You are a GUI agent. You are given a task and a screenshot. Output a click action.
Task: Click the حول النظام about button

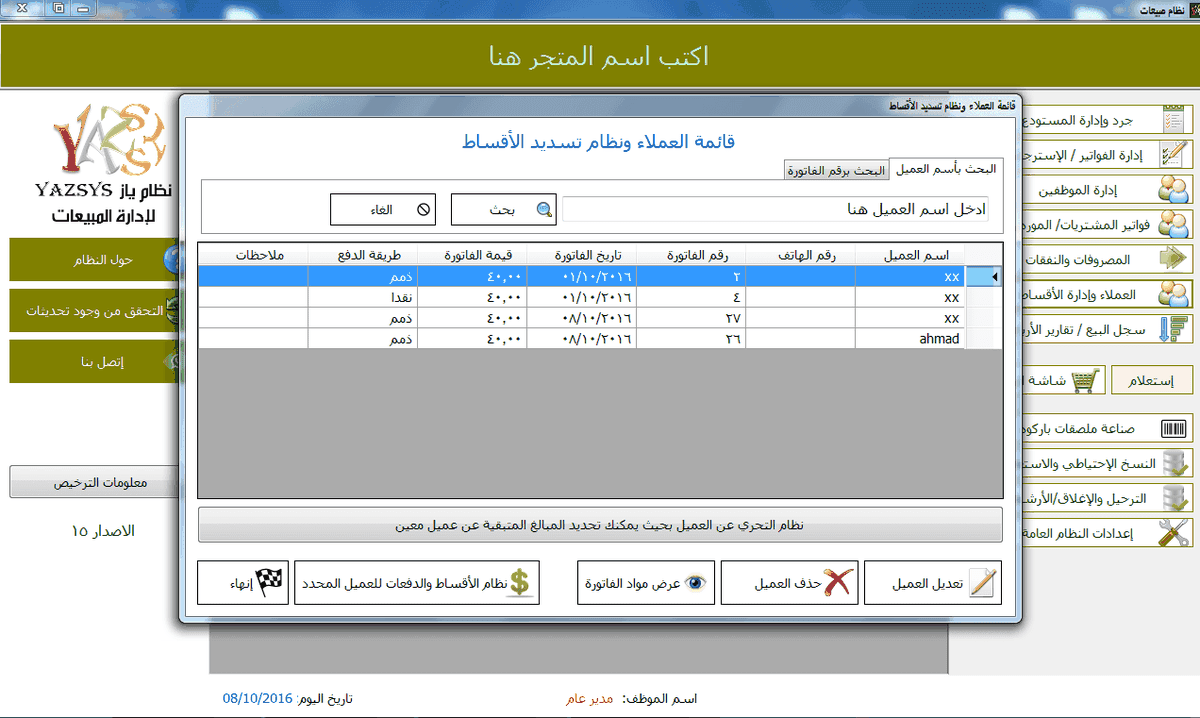(90, 260)
